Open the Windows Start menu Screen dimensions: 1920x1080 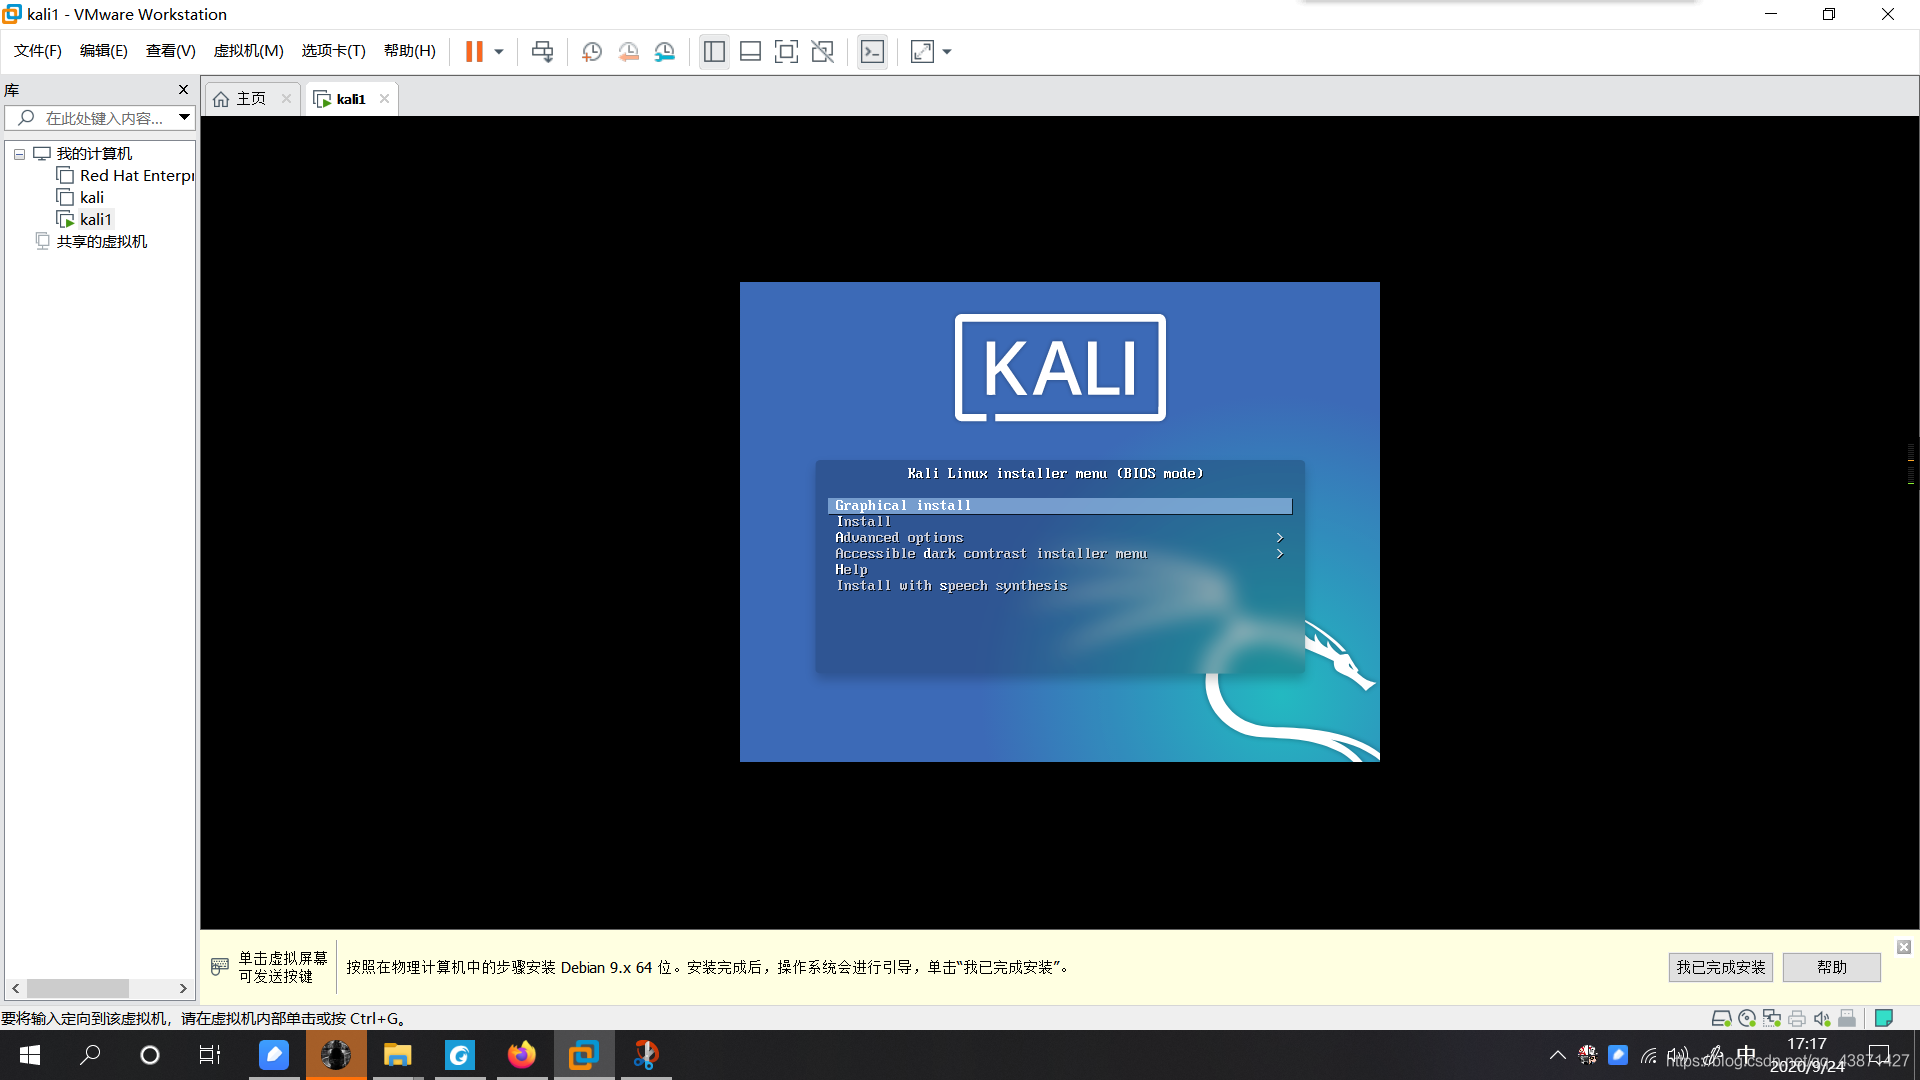pos(30,1055)
